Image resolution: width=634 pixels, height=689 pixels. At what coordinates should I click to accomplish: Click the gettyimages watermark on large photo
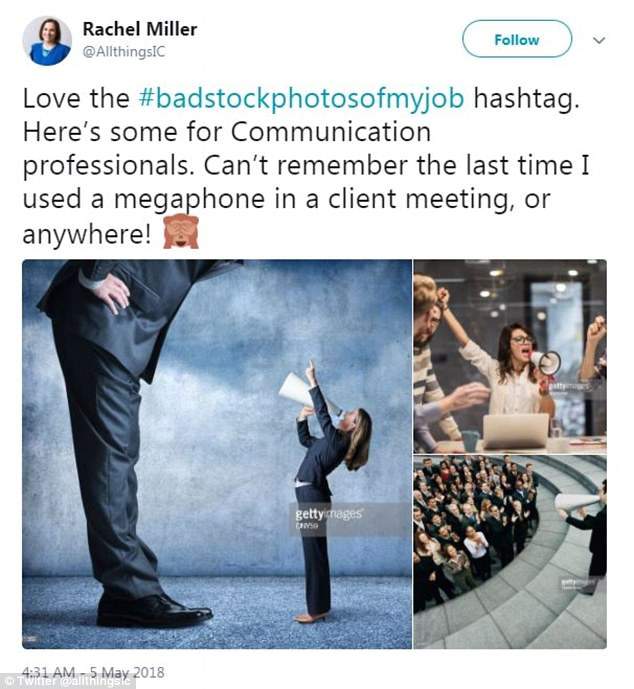click(x=329, y=518)
